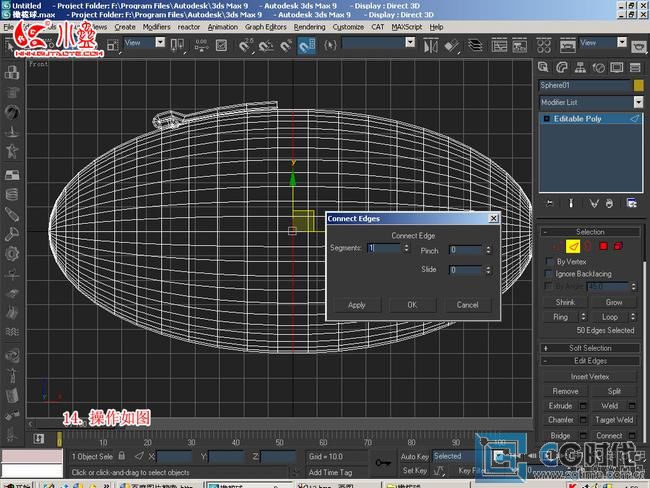Screen dimensions: 650x488
Task: Open the Animation menu
Action: (223, 27)
